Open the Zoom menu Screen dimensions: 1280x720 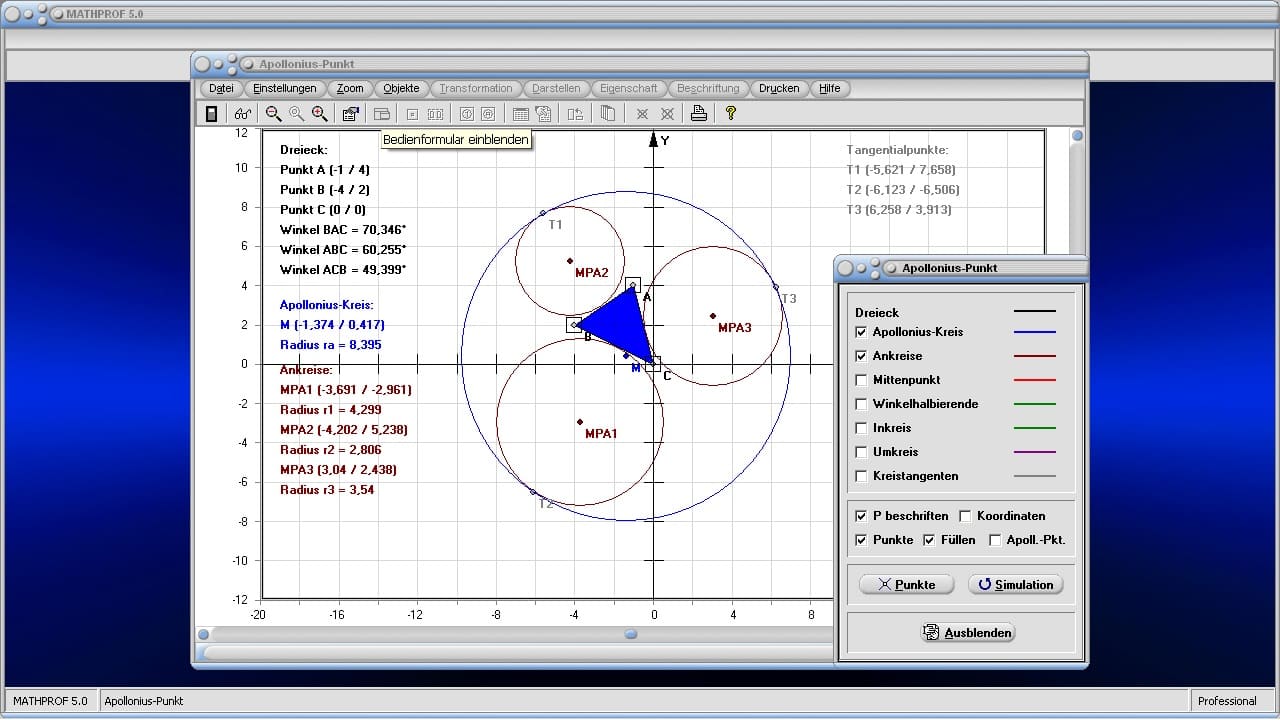pyautogui.click(x=350, y=88)
